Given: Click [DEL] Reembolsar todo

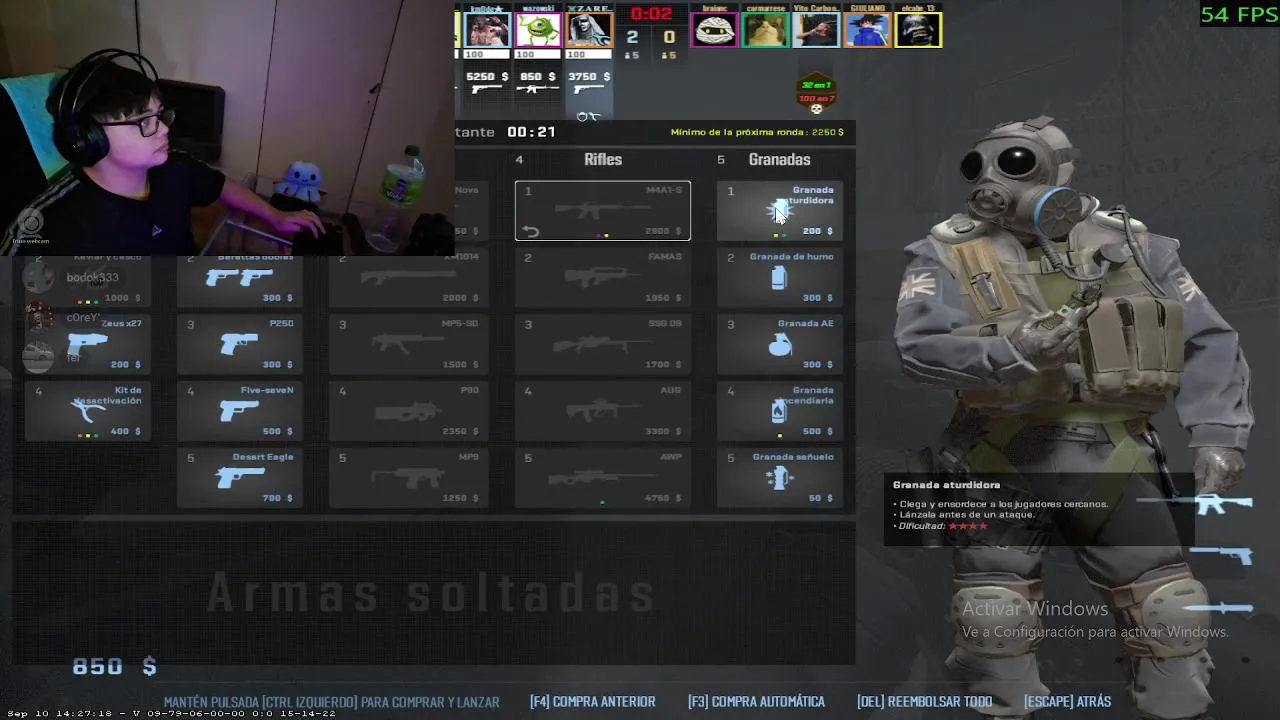Looking at the screenshot, I should click(924, 702).
